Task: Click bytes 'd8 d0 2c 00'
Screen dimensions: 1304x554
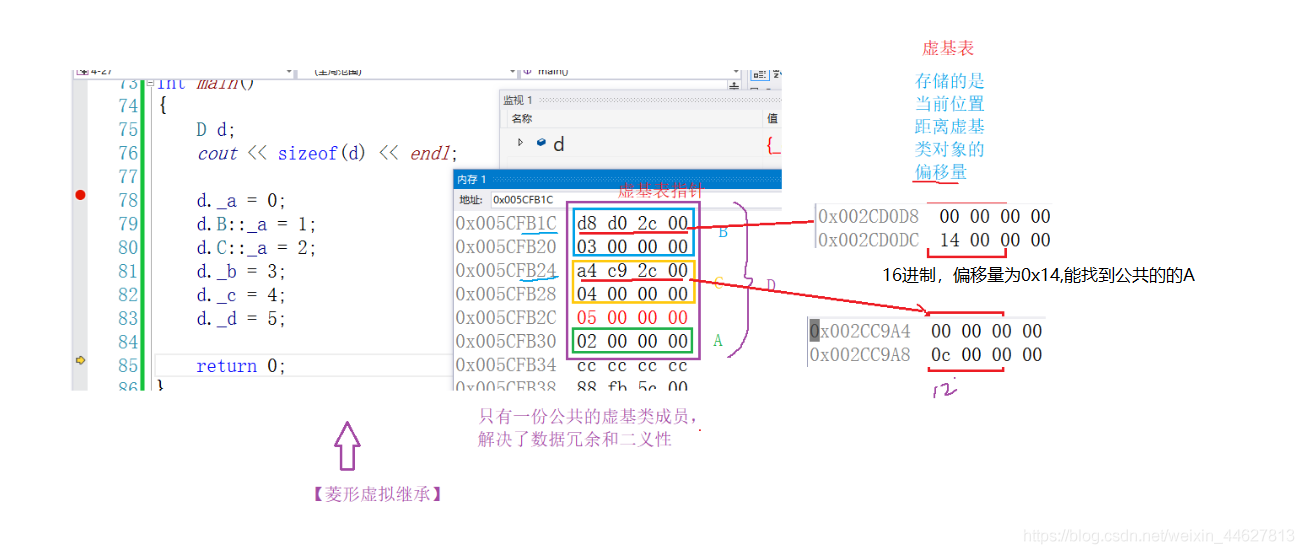Action: [633, 223]
